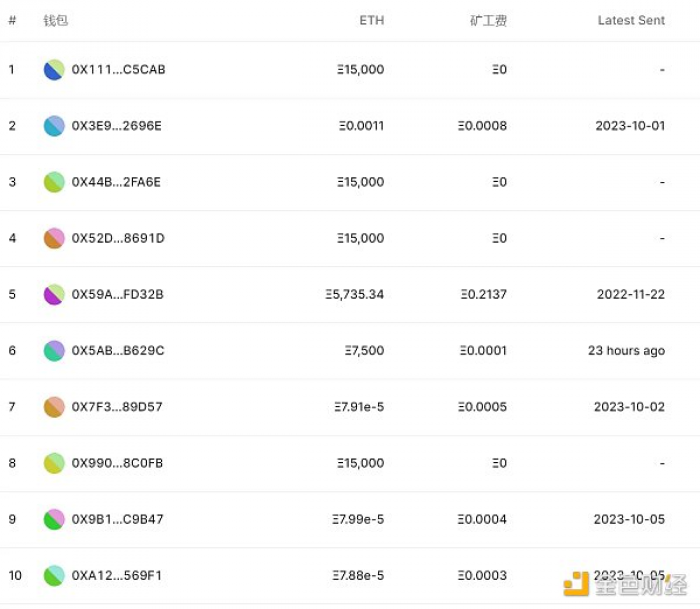Open wallet address 0X990...8C0FB

[117, 463]
